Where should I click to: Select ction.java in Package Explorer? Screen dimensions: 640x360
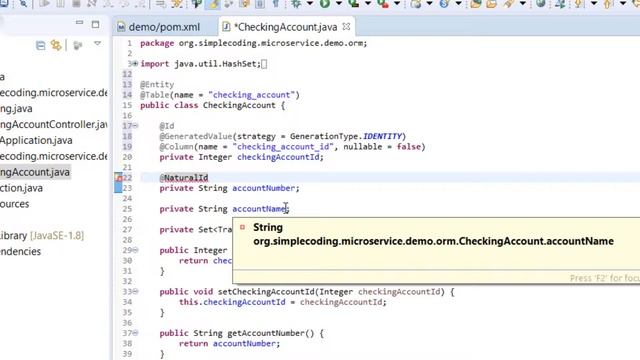pyautogui.click(x=21, y=188)
